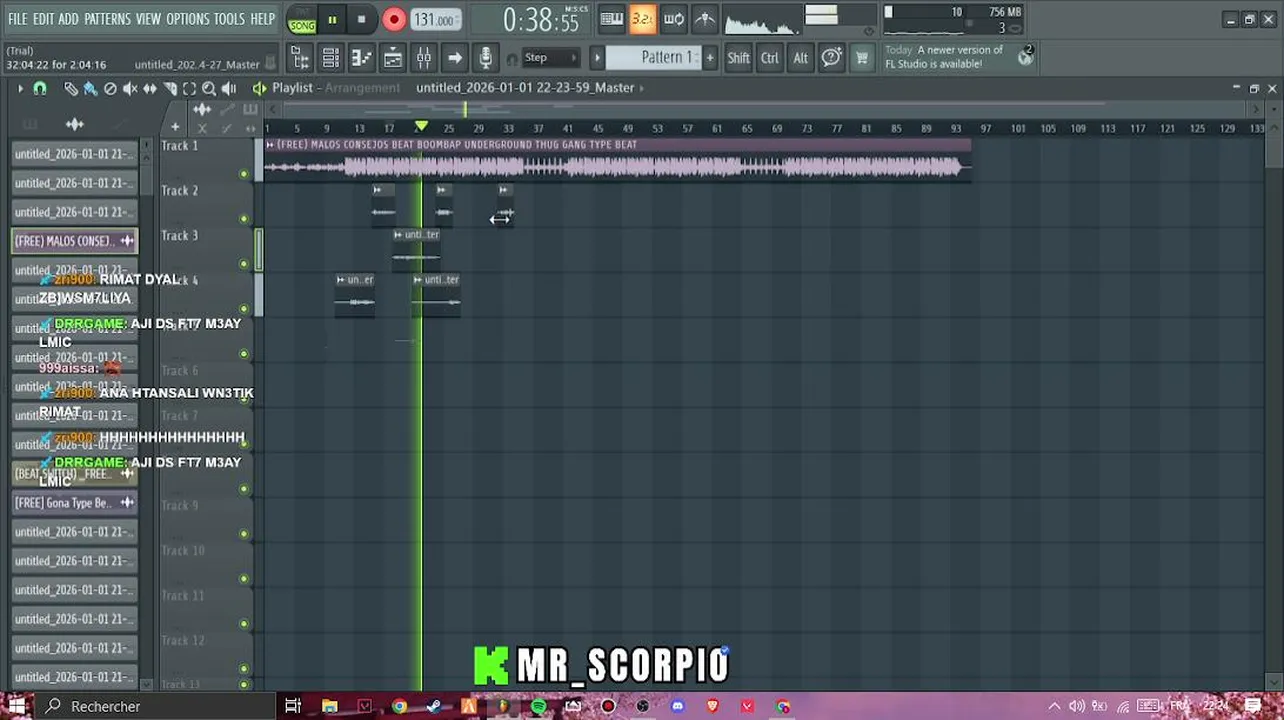
Task: Select the Paint brush tool
Action: (x=90, y=89)
